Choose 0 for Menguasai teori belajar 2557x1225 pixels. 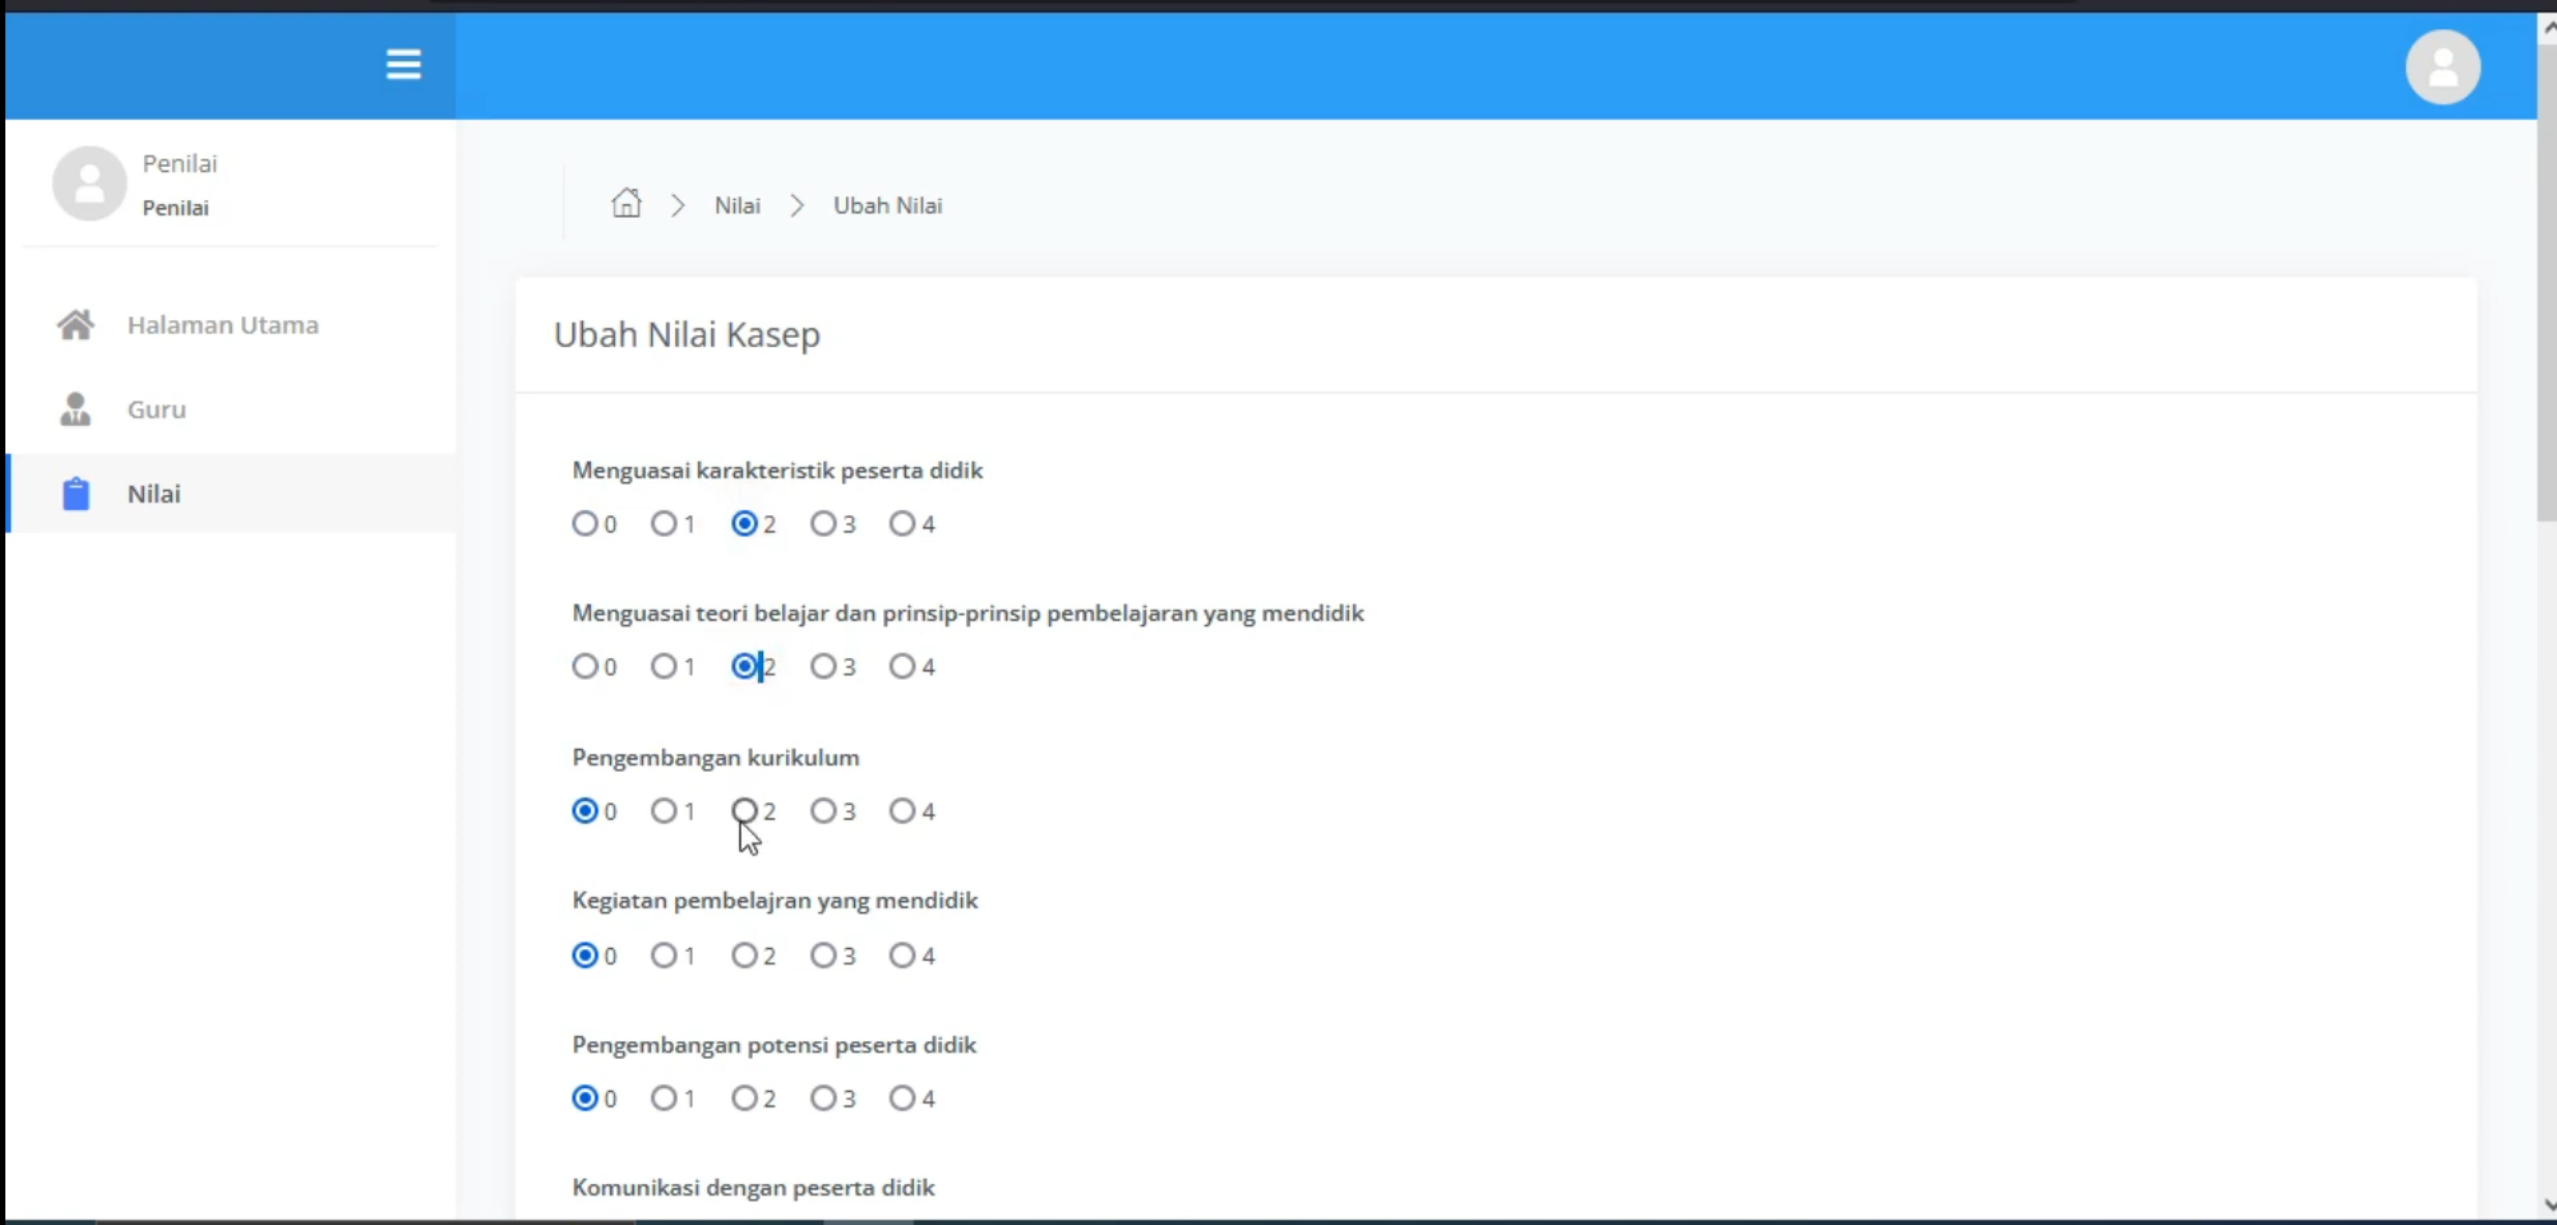(x=585, y=666)
